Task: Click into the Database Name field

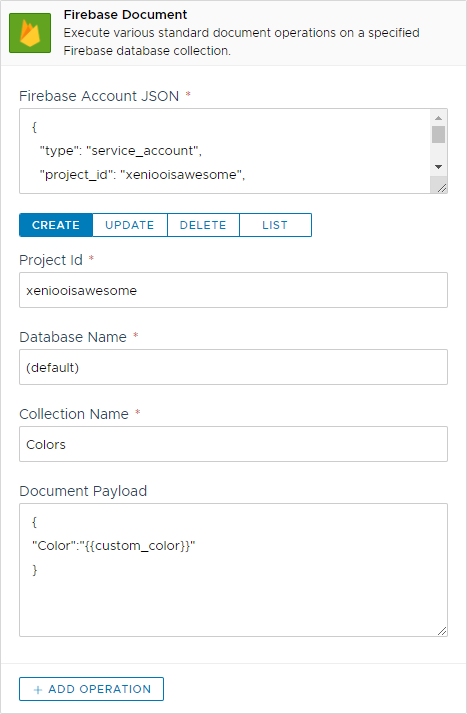Action: (x=233, y=367)
